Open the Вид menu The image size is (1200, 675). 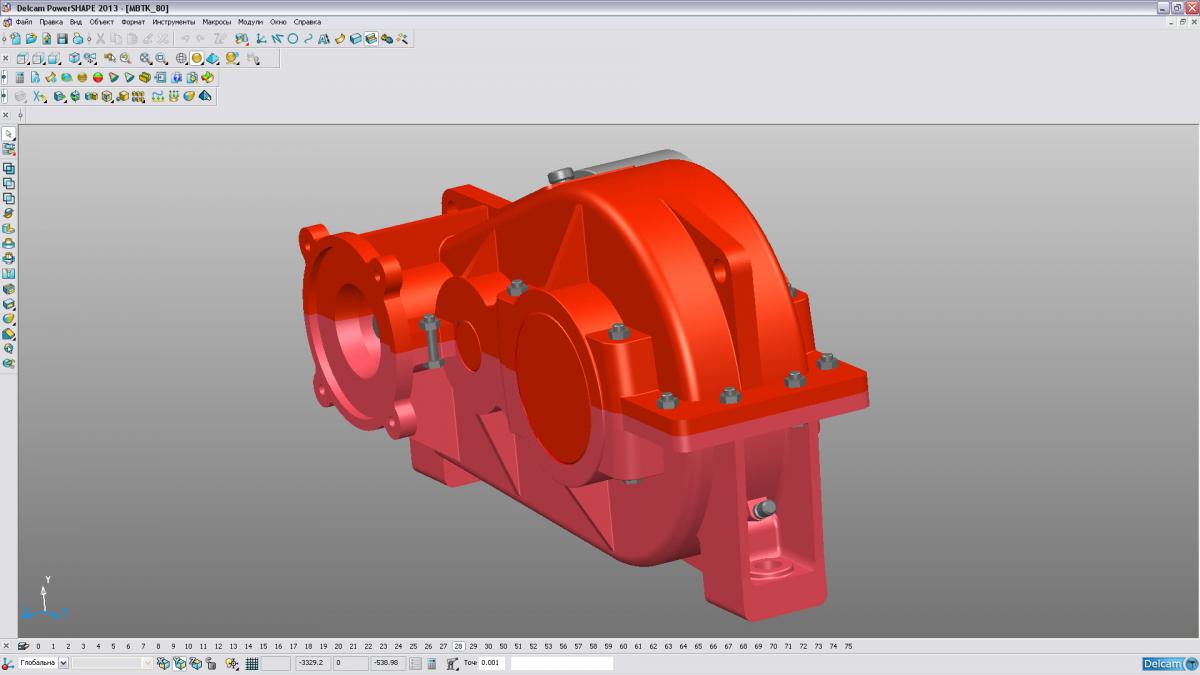(76, 21)
